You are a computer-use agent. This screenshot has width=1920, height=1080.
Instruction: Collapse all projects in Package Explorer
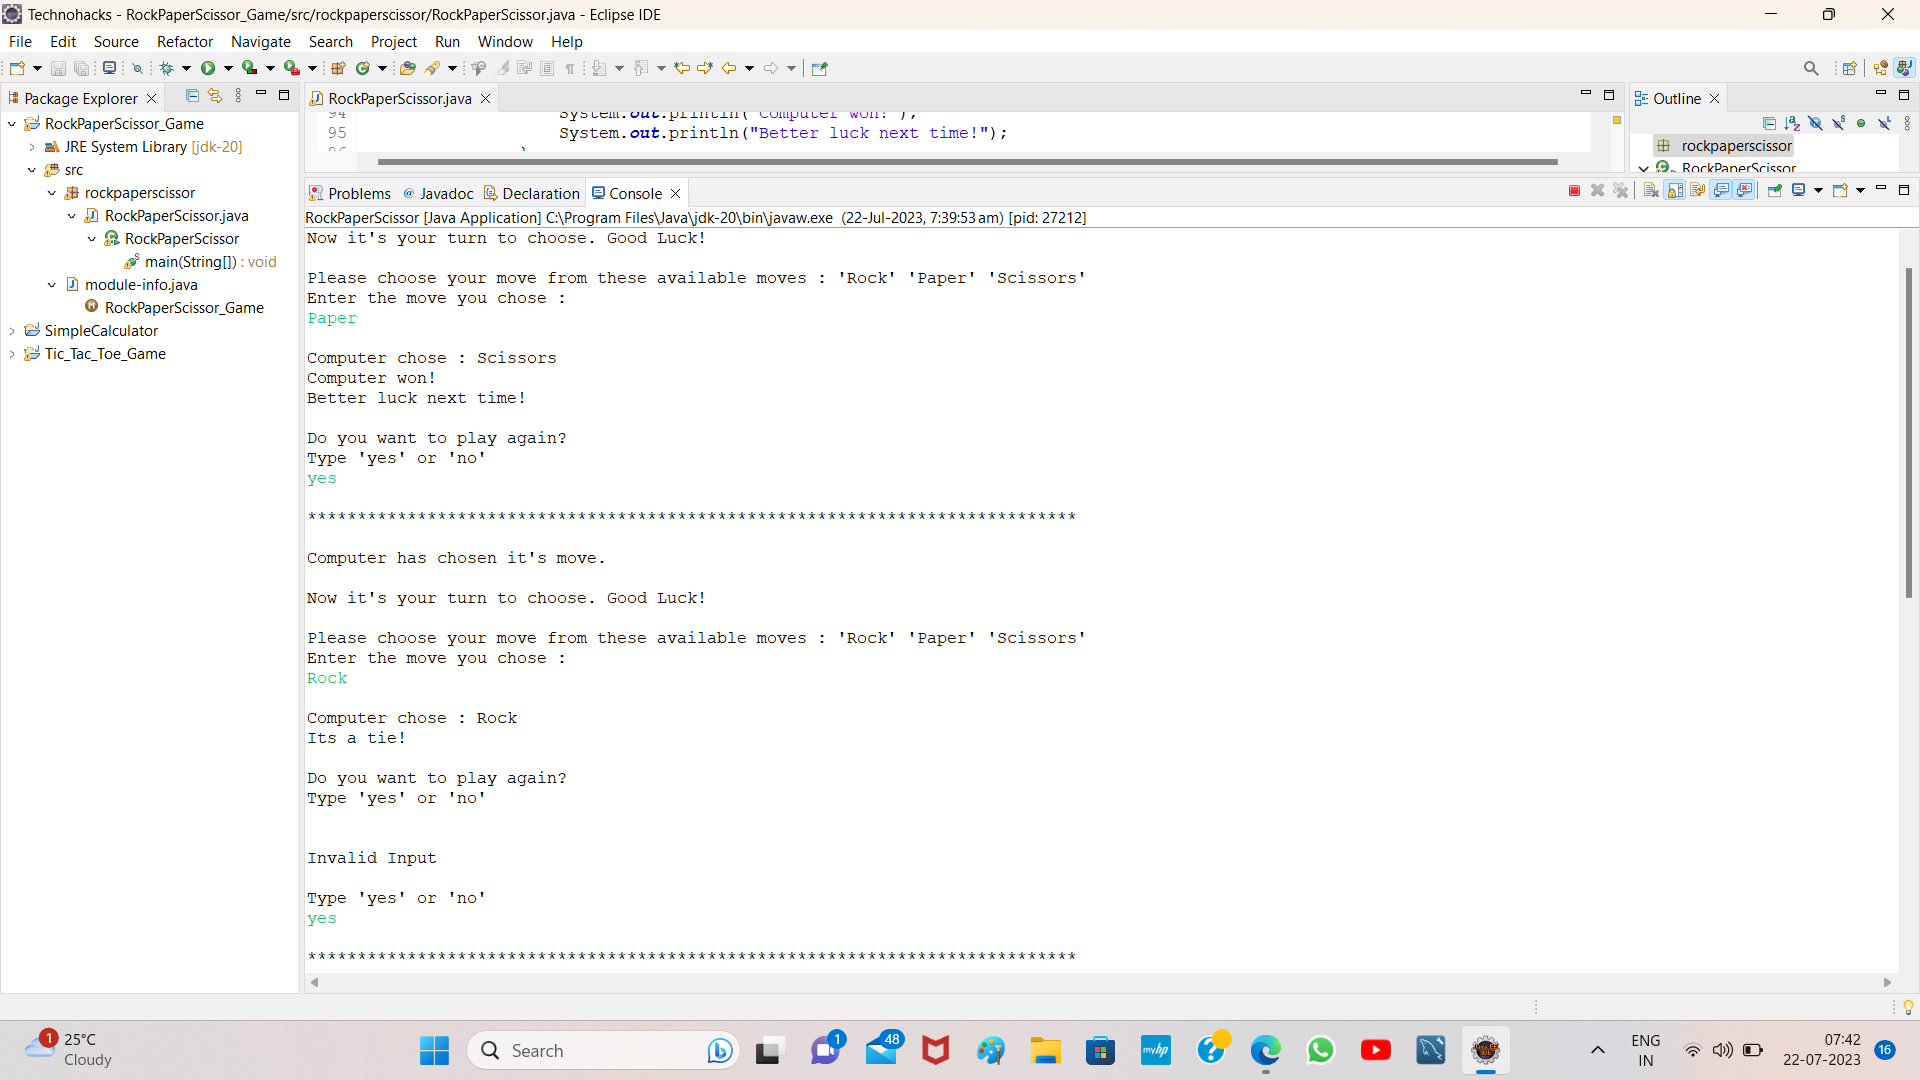coord(192,95)
